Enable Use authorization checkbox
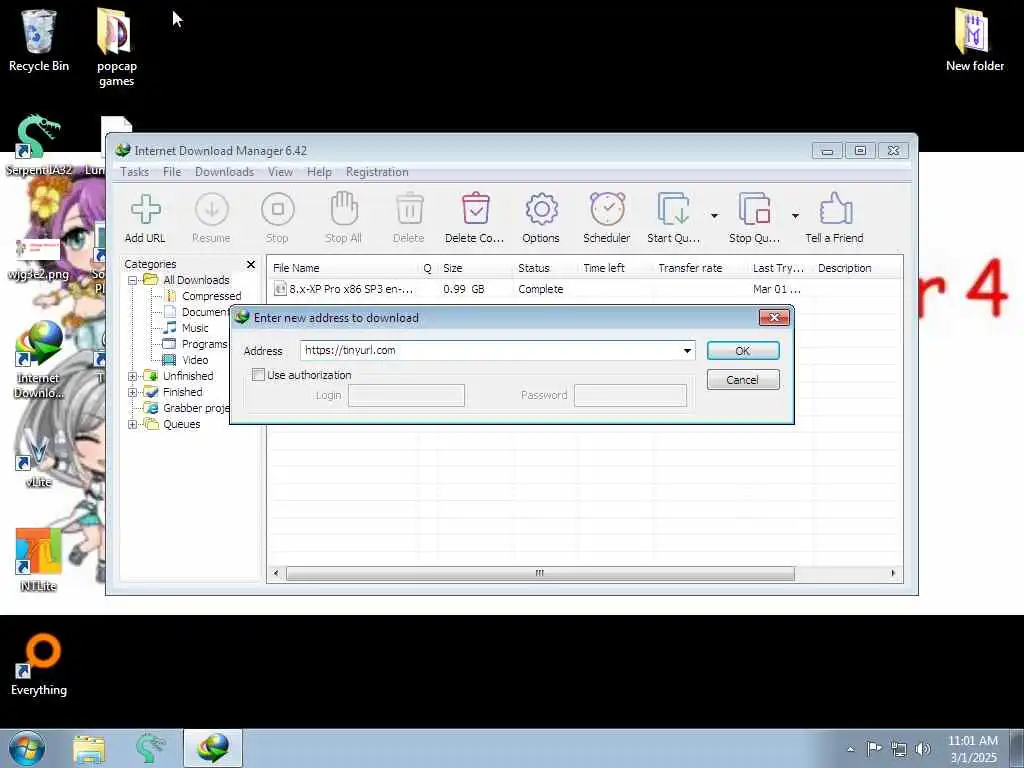The width and height of the screenshot is (1024, 768). click(259, 375)
